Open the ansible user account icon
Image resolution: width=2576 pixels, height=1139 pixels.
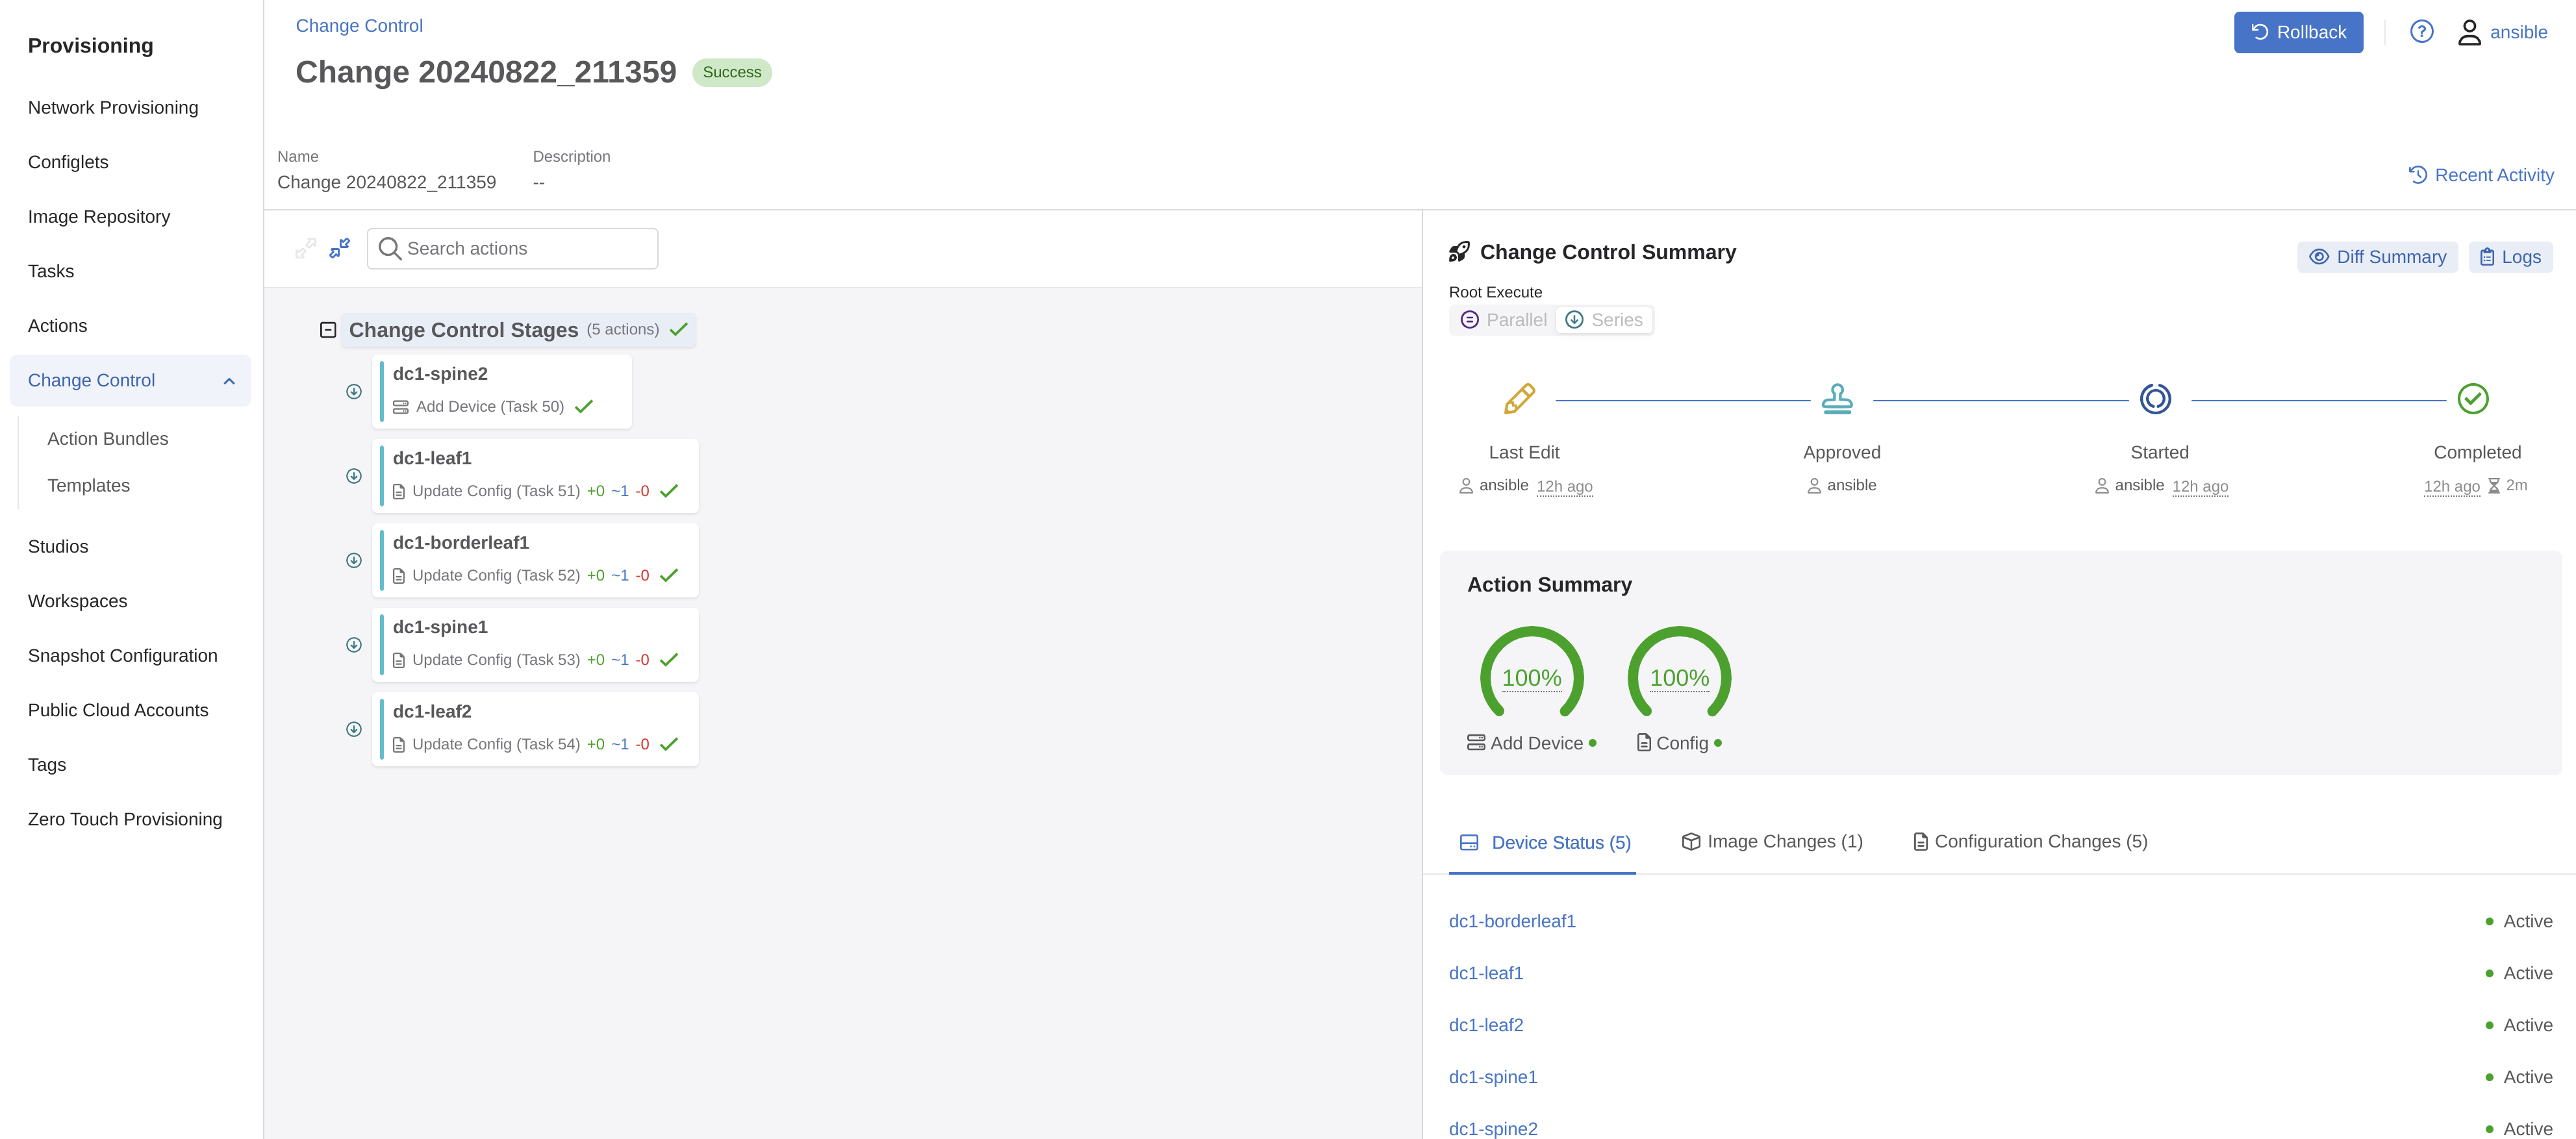pyautogui.click(x=2469, y=33)
